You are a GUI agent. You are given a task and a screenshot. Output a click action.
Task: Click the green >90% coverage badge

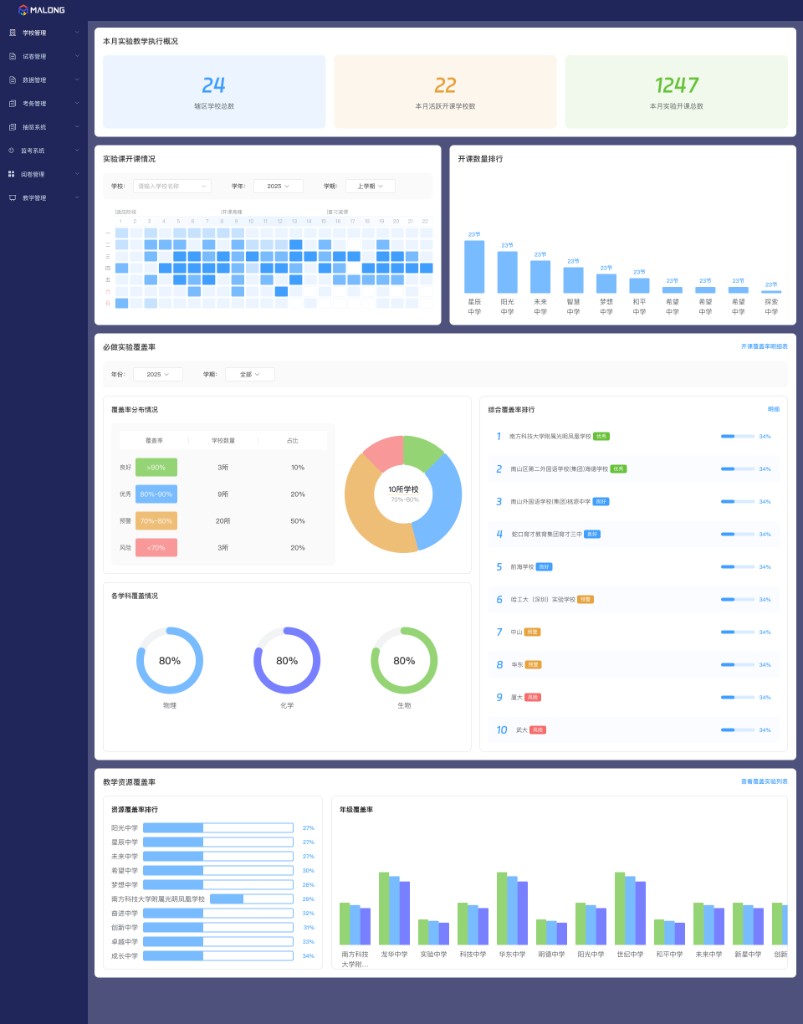point(156,468)
